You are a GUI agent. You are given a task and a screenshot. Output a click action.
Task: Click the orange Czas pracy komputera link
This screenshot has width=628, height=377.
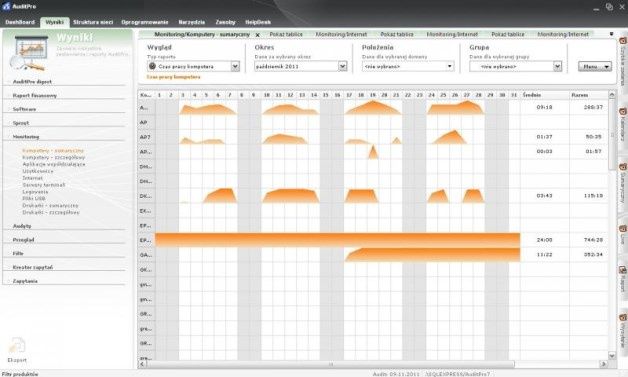click(x=173, y=77)
